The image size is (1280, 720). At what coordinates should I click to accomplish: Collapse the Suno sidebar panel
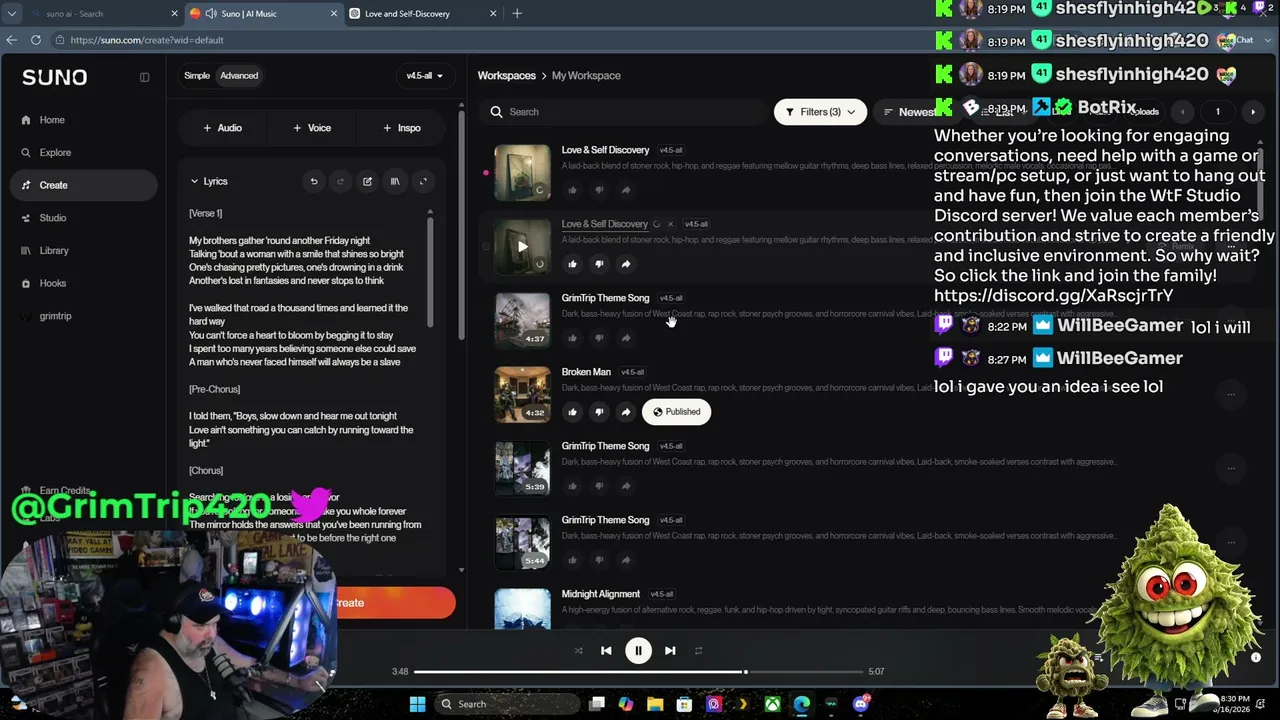coord(144,77)
